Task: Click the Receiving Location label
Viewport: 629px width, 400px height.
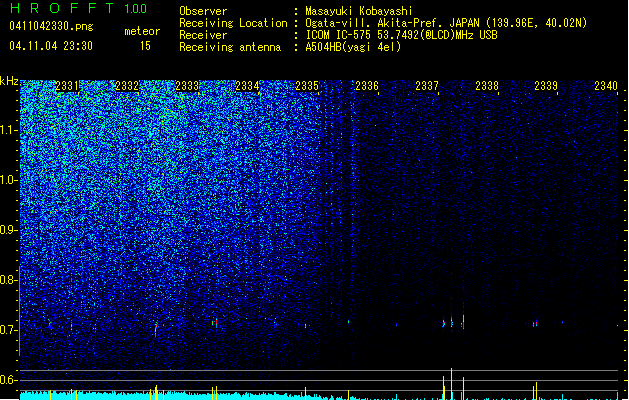Action: [233, 23]
